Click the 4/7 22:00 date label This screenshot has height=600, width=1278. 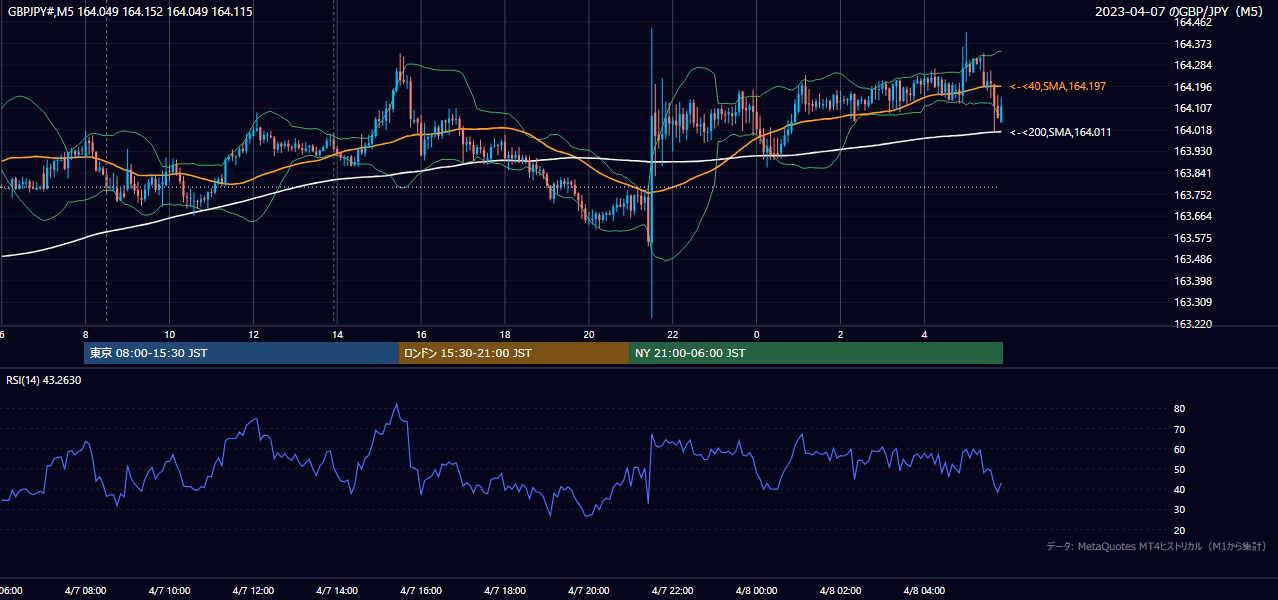pyautogui.click(x=672, y=591)
